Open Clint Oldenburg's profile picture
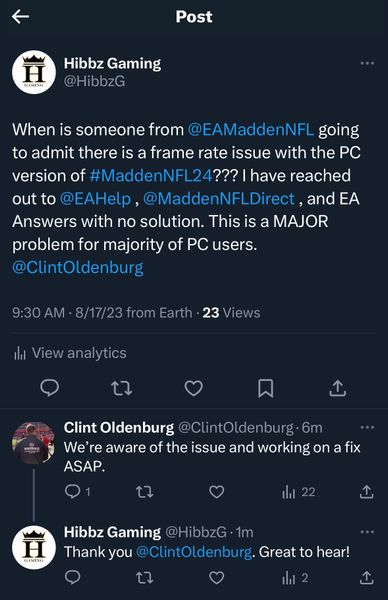Screen dimensions: 388x600 pyautogui.click(x=34, y=443)
